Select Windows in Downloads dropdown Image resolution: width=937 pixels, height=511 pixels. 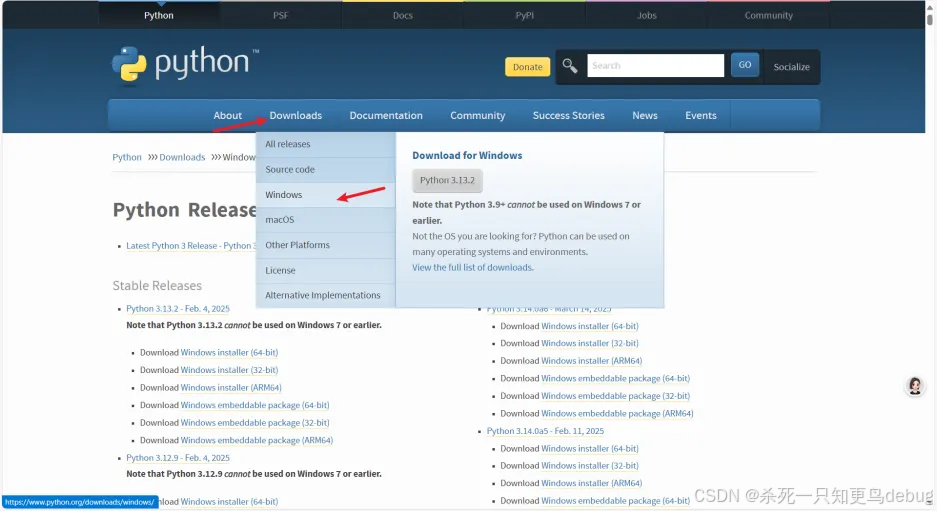326,195
